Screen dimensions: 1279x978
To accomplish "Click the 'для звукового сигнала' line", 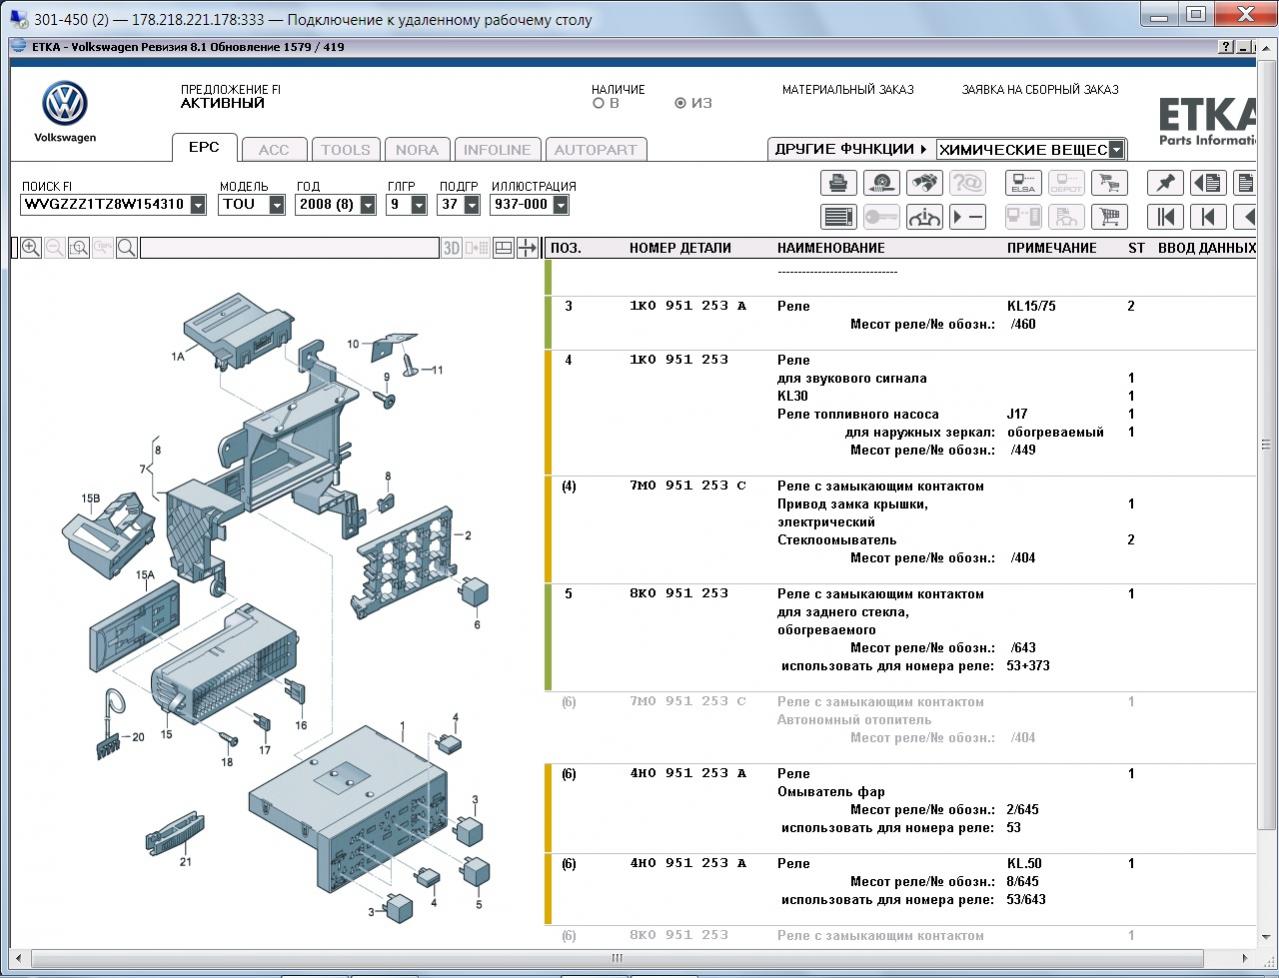I will (852, 378).
